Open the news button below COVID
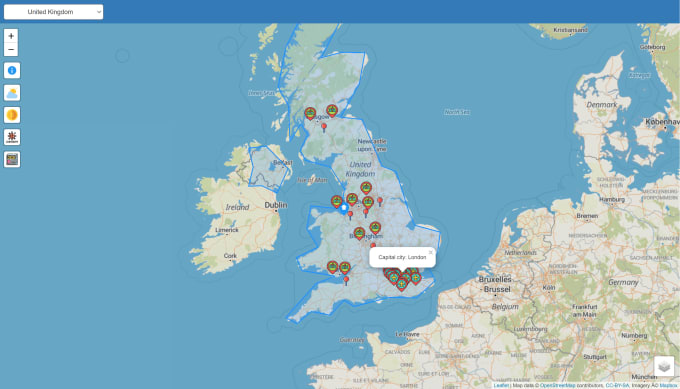The width and height of the screenshot is (680, 389). (12, 159)
